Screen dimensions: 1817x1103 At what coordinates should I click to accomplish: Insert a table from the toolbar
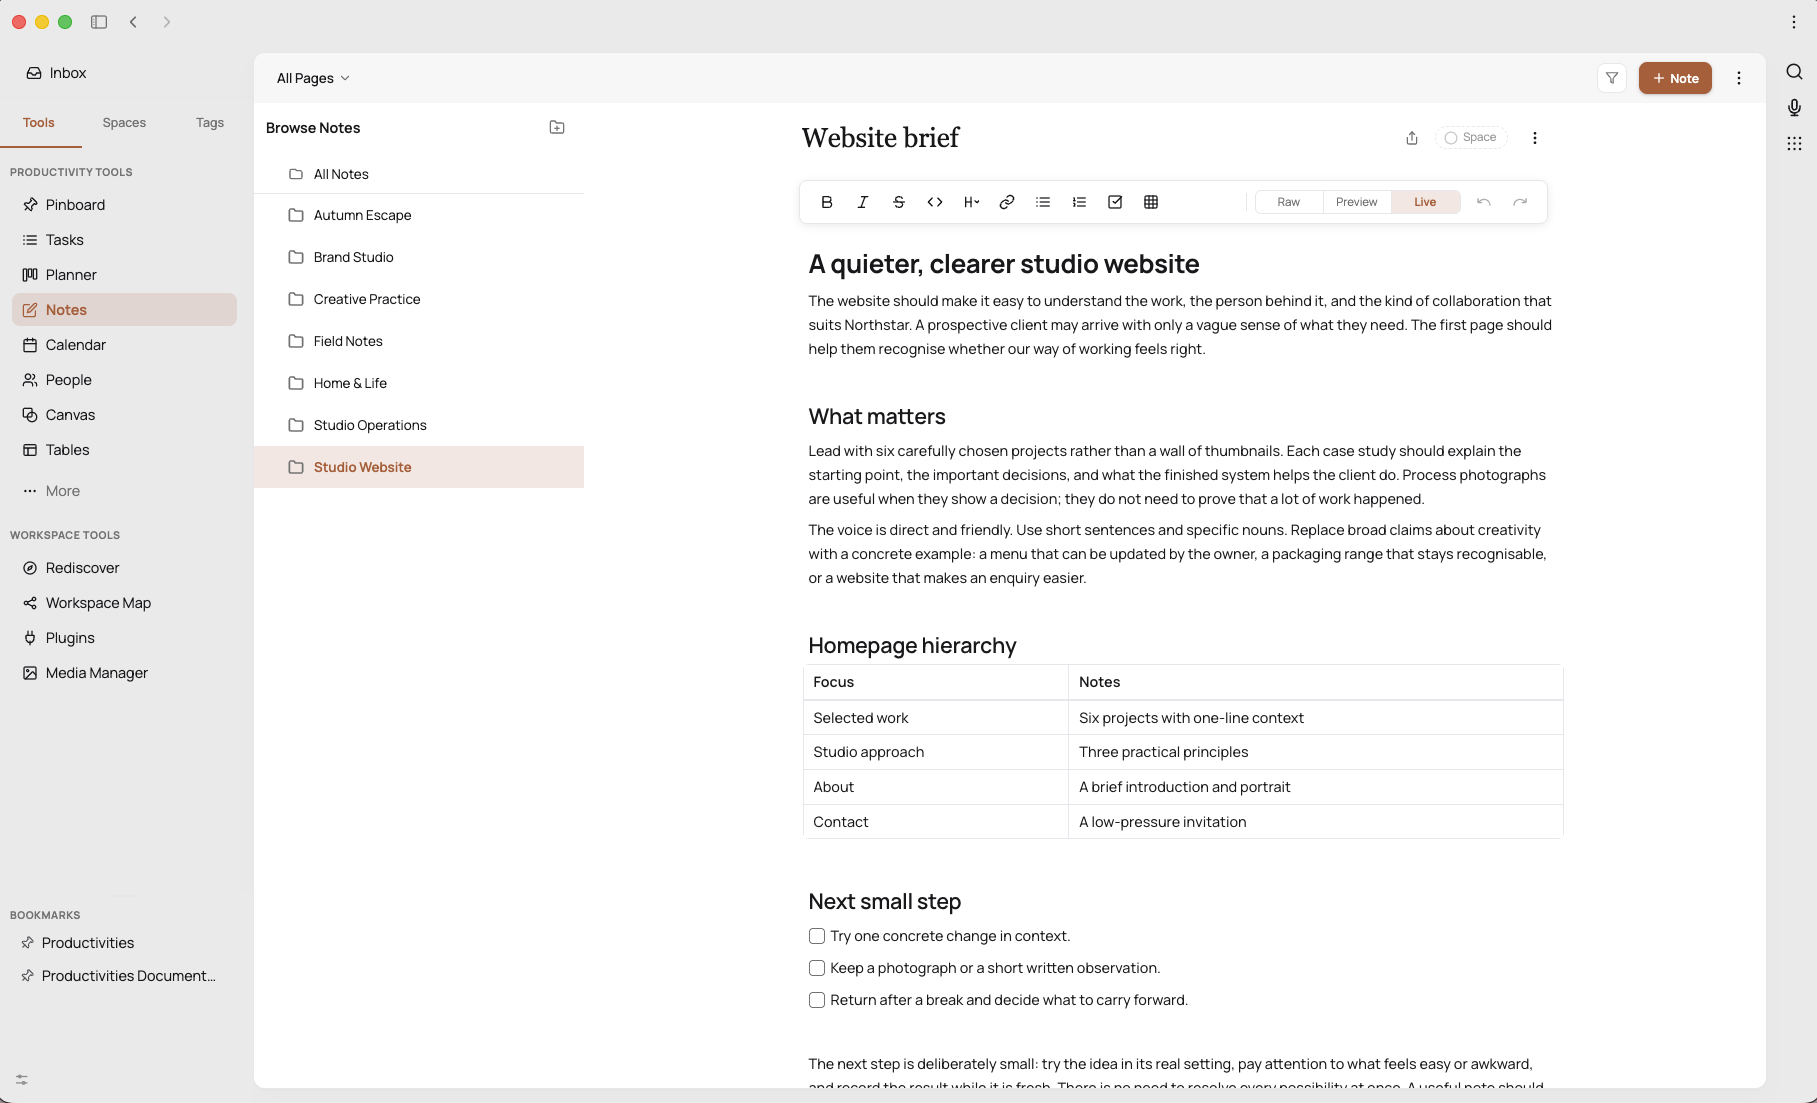click(1150, 202)
